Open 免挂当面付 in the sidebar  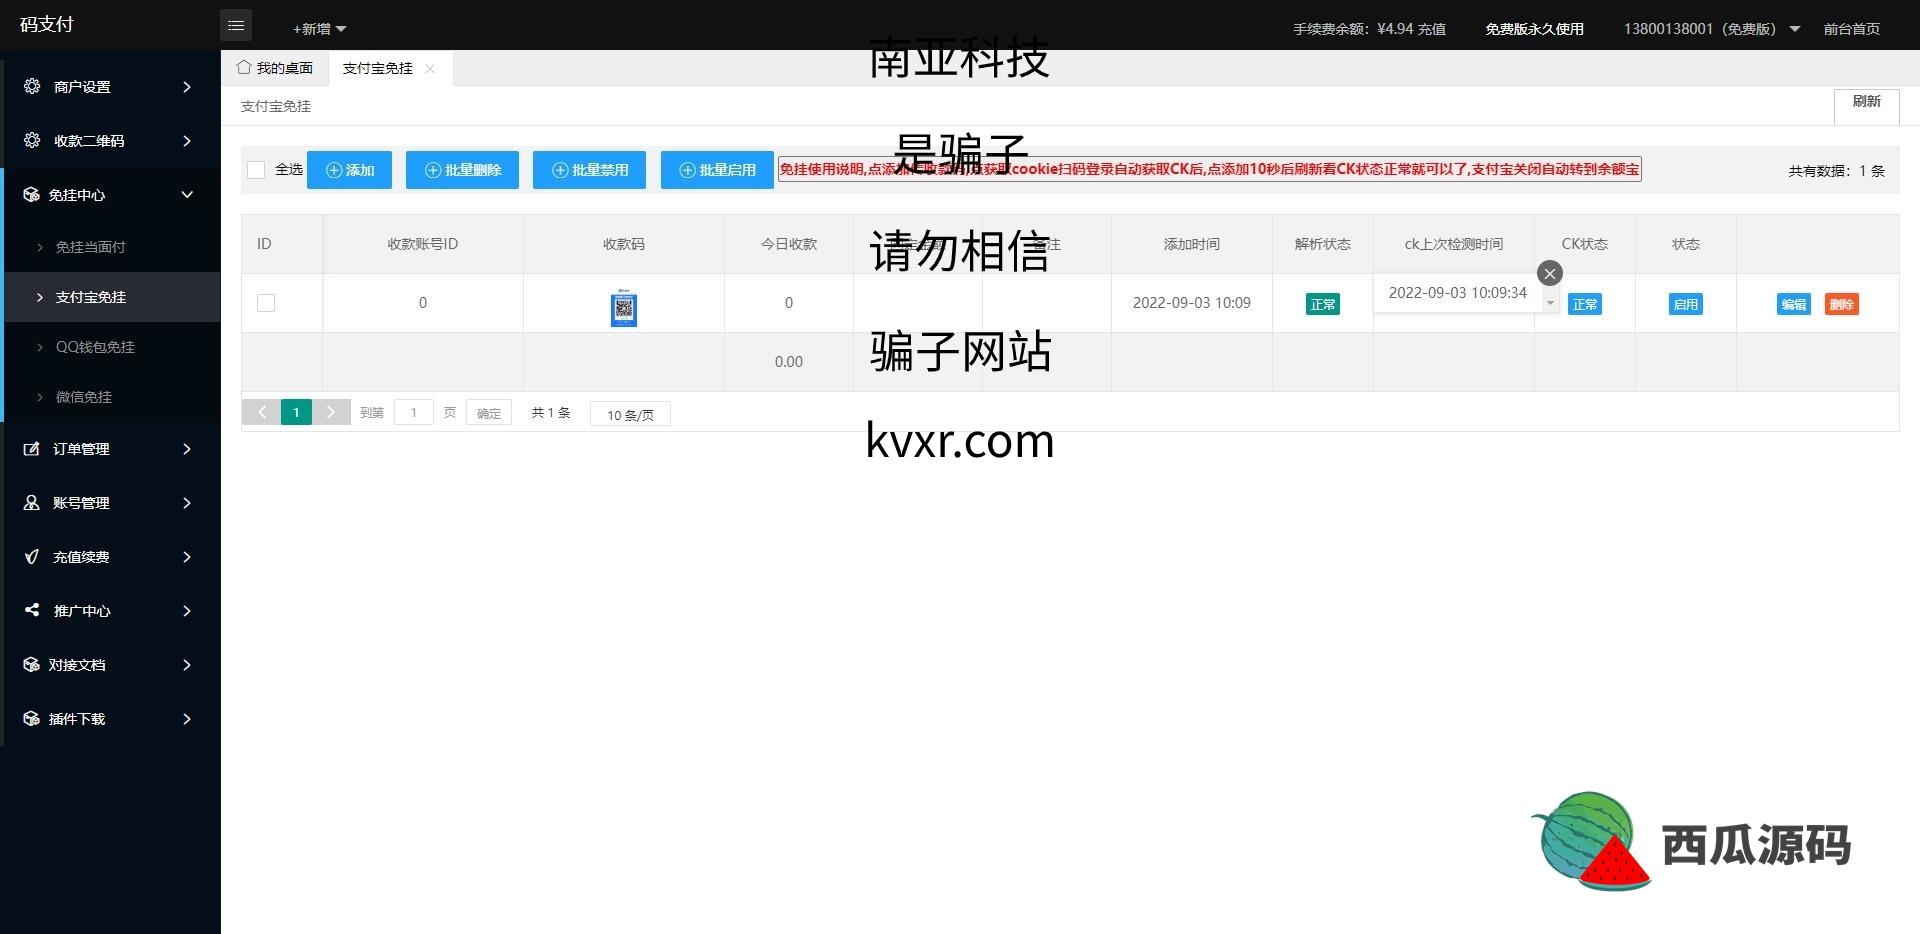[x=112, y=247]
